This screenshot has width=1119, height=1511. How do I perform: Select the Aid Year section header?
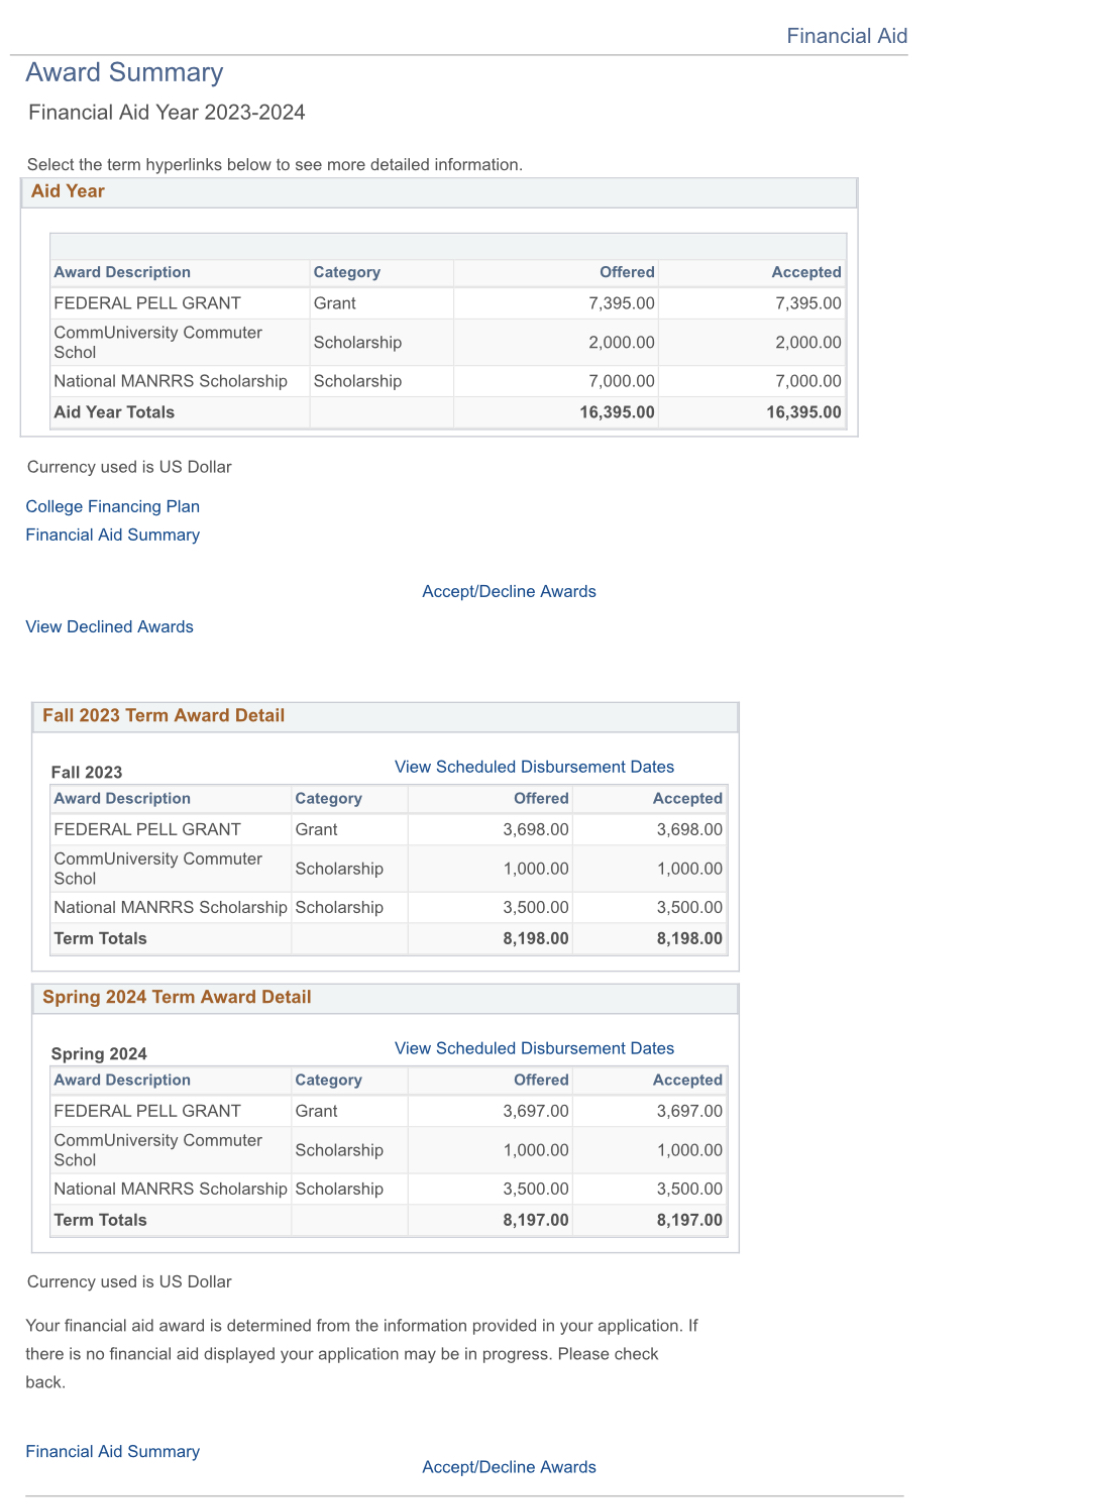click(439, 192)
